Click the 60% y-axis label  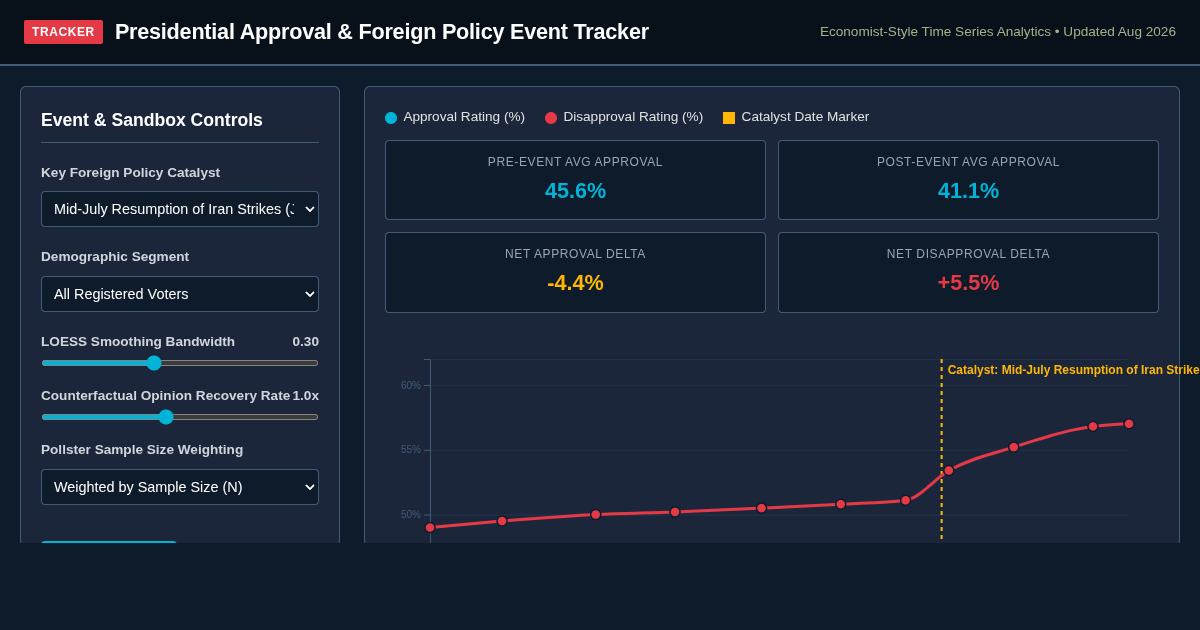[411, 385]
